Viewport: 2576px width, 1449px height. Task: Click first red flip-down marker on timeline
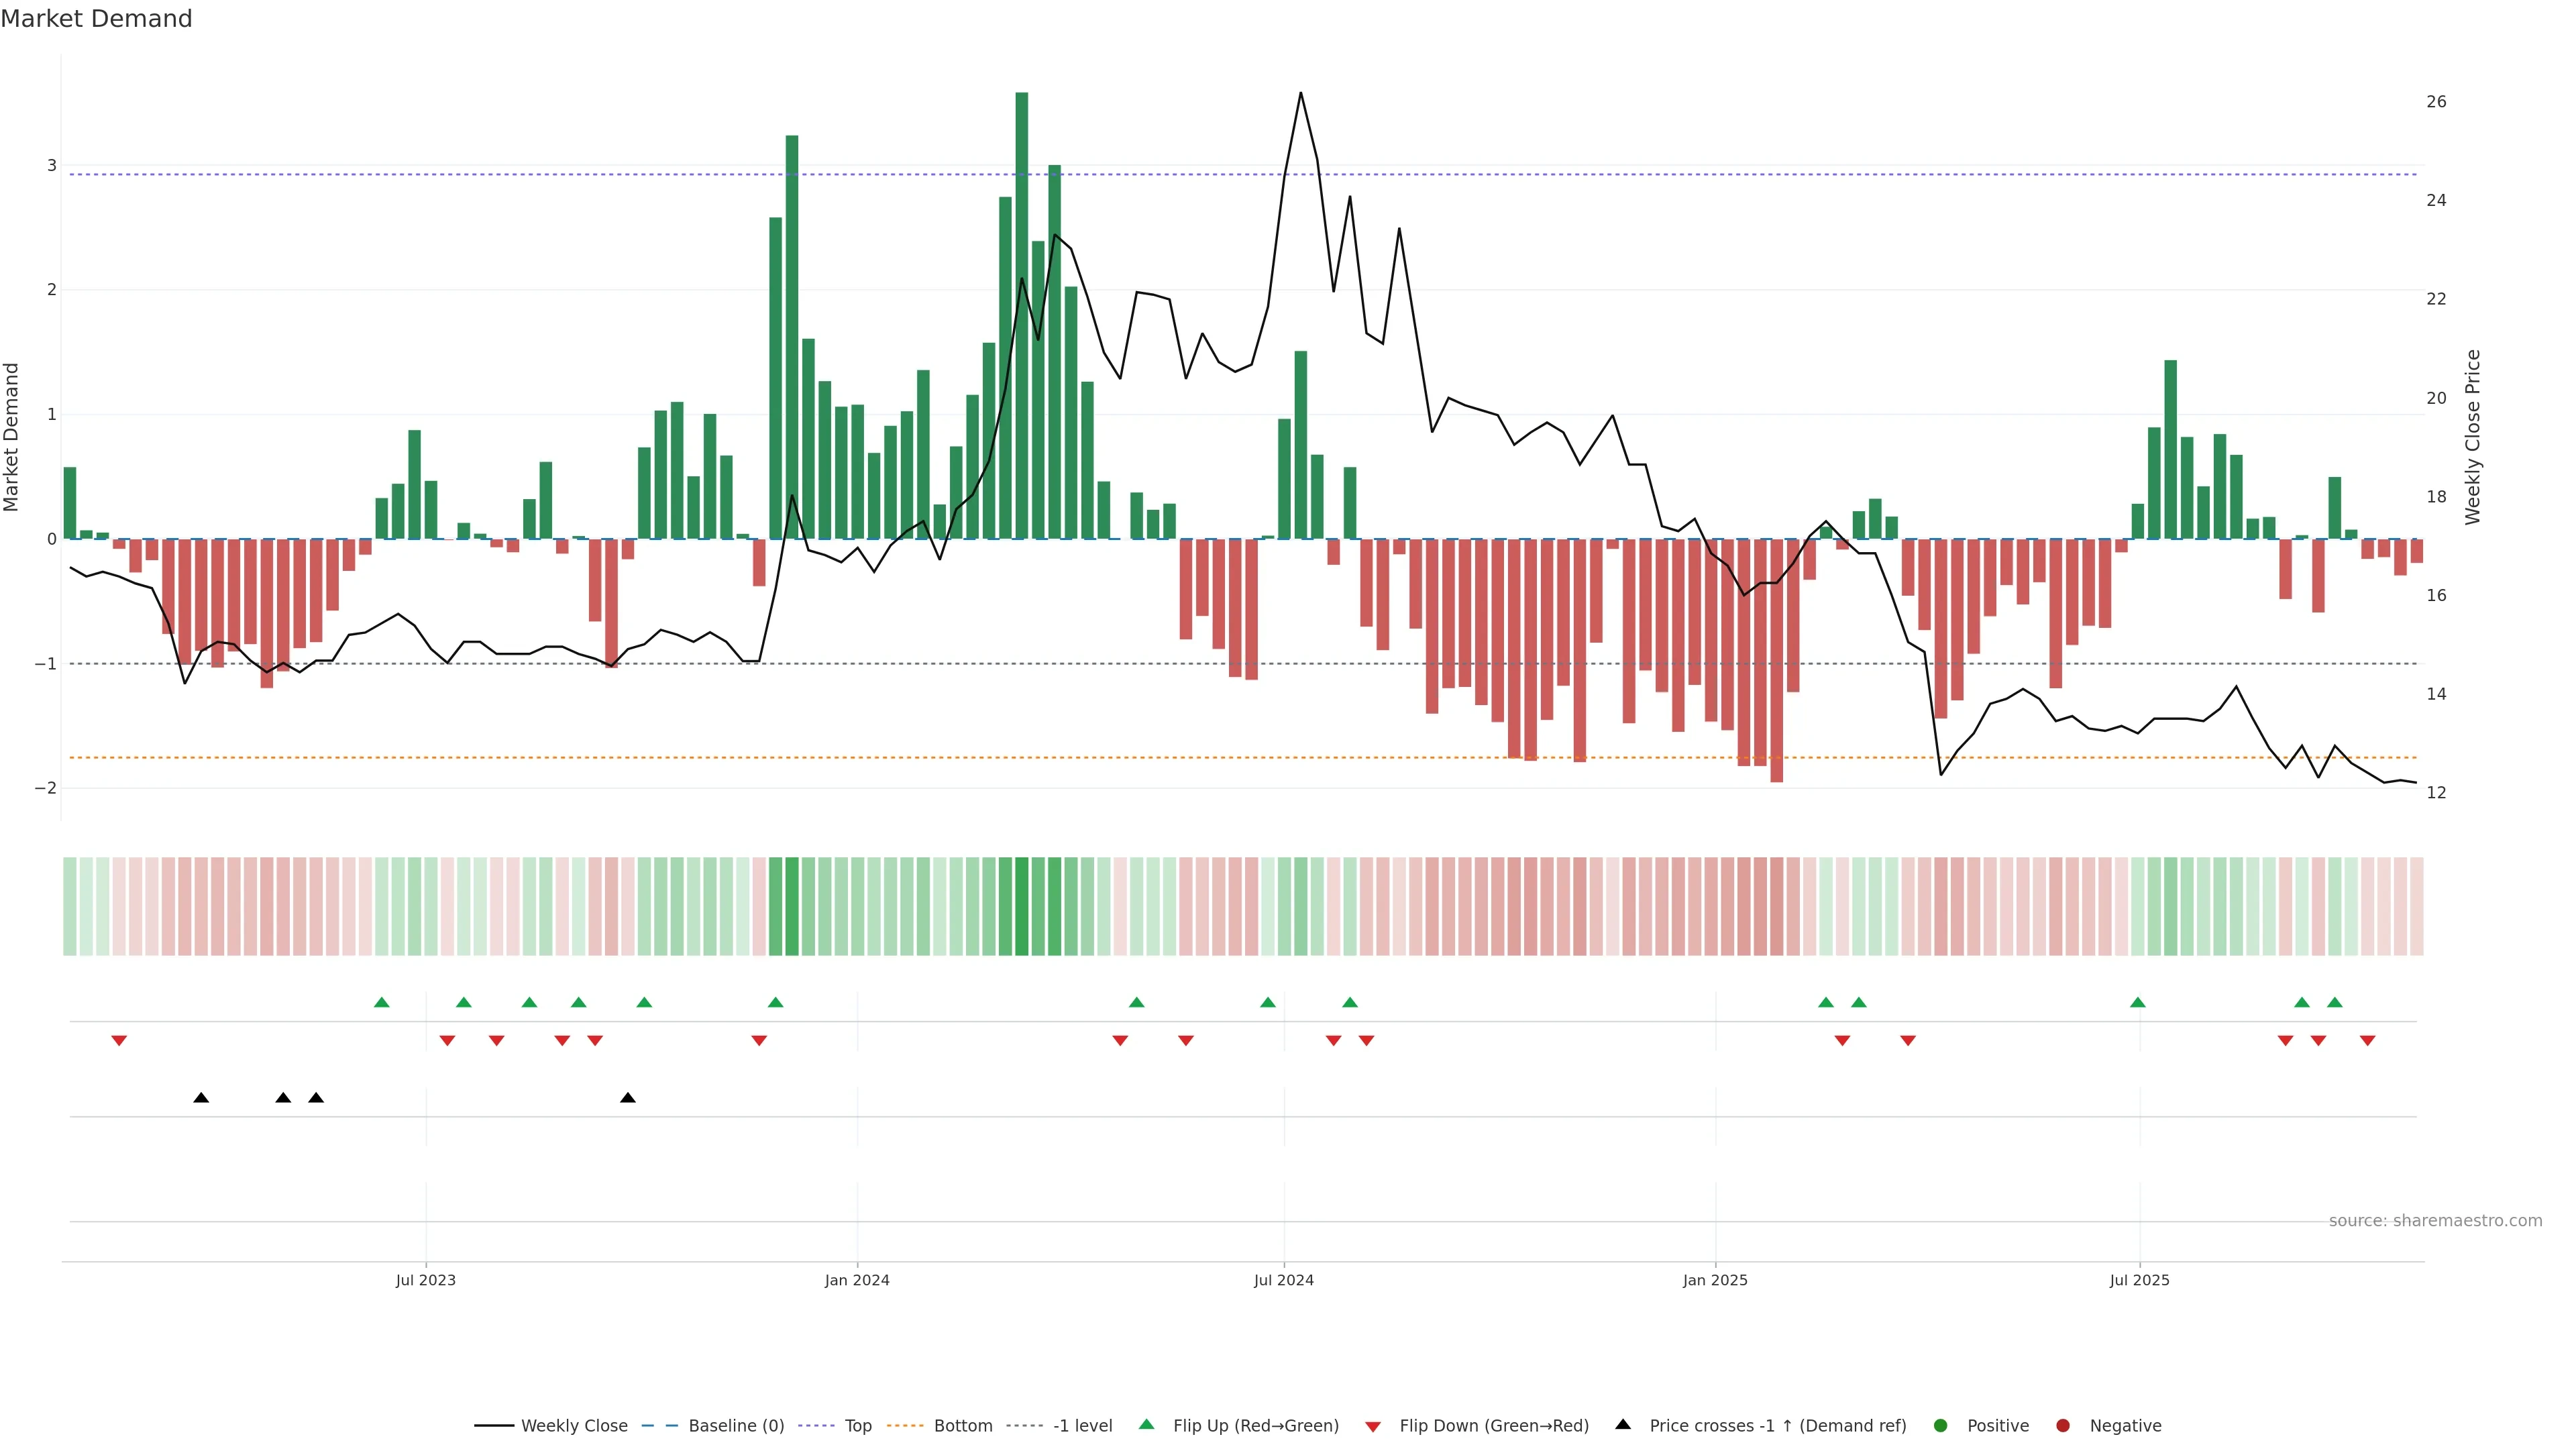coord(119,1041)
